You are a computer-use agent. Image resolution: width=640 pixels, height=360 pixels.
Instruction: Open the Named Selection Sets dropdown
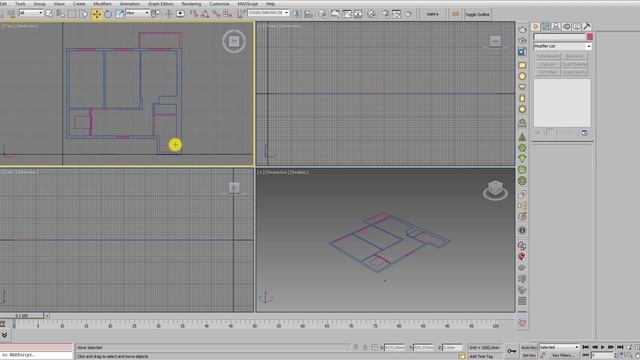coord(269,13)
